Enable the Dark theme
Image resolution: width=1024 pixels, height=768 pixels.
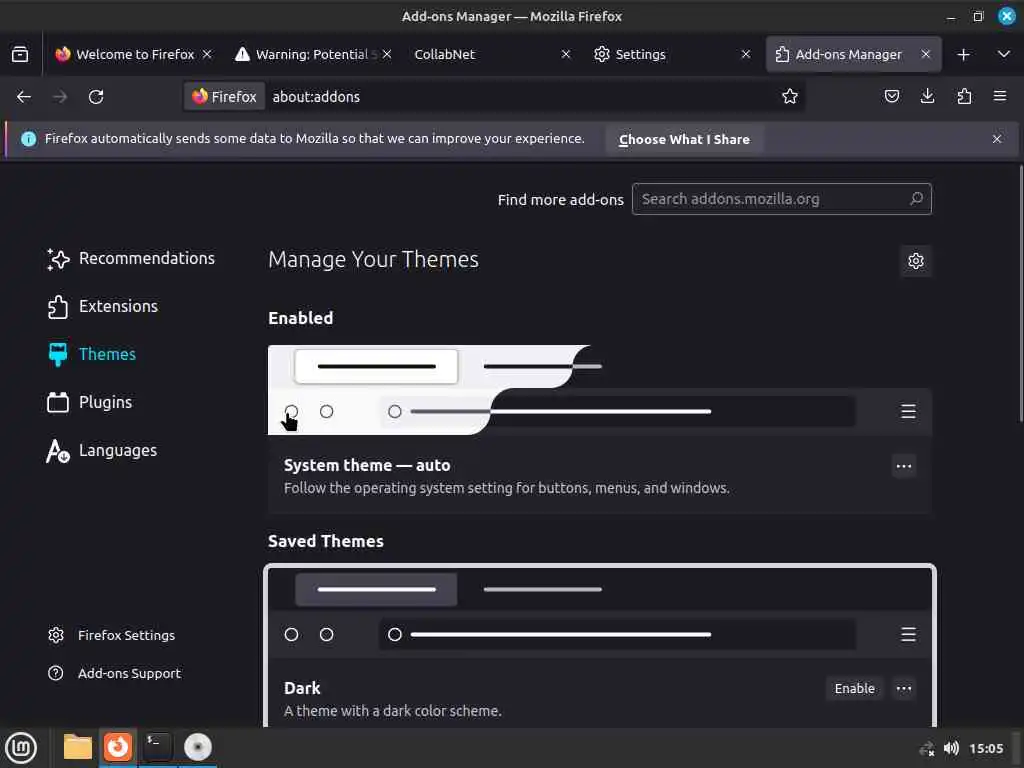[854, 688]
